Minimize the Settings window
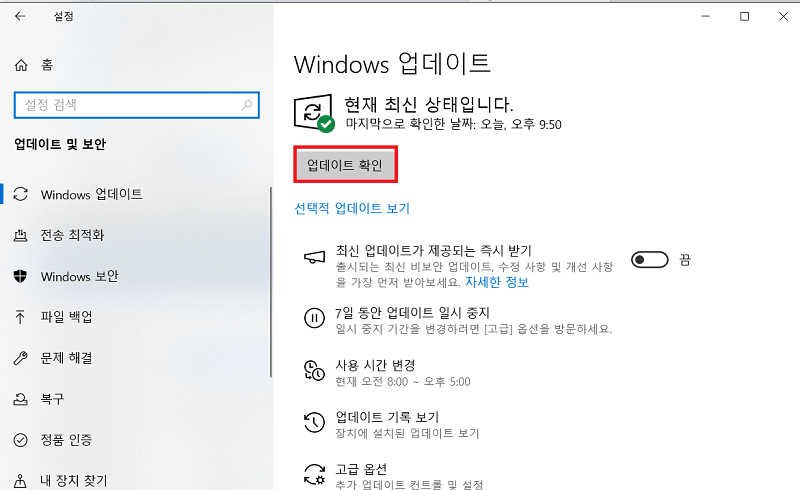The height and width of the screenshot is (490, 800). click(x=706, y=16)
